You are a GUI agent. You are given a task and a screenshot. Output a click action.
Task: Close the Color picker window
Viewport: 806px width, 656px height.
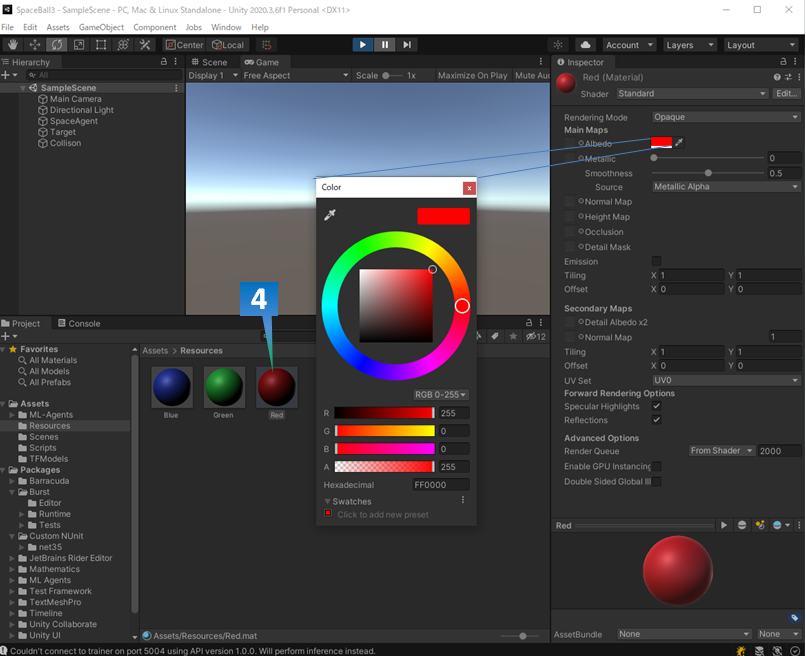(469, 188)
